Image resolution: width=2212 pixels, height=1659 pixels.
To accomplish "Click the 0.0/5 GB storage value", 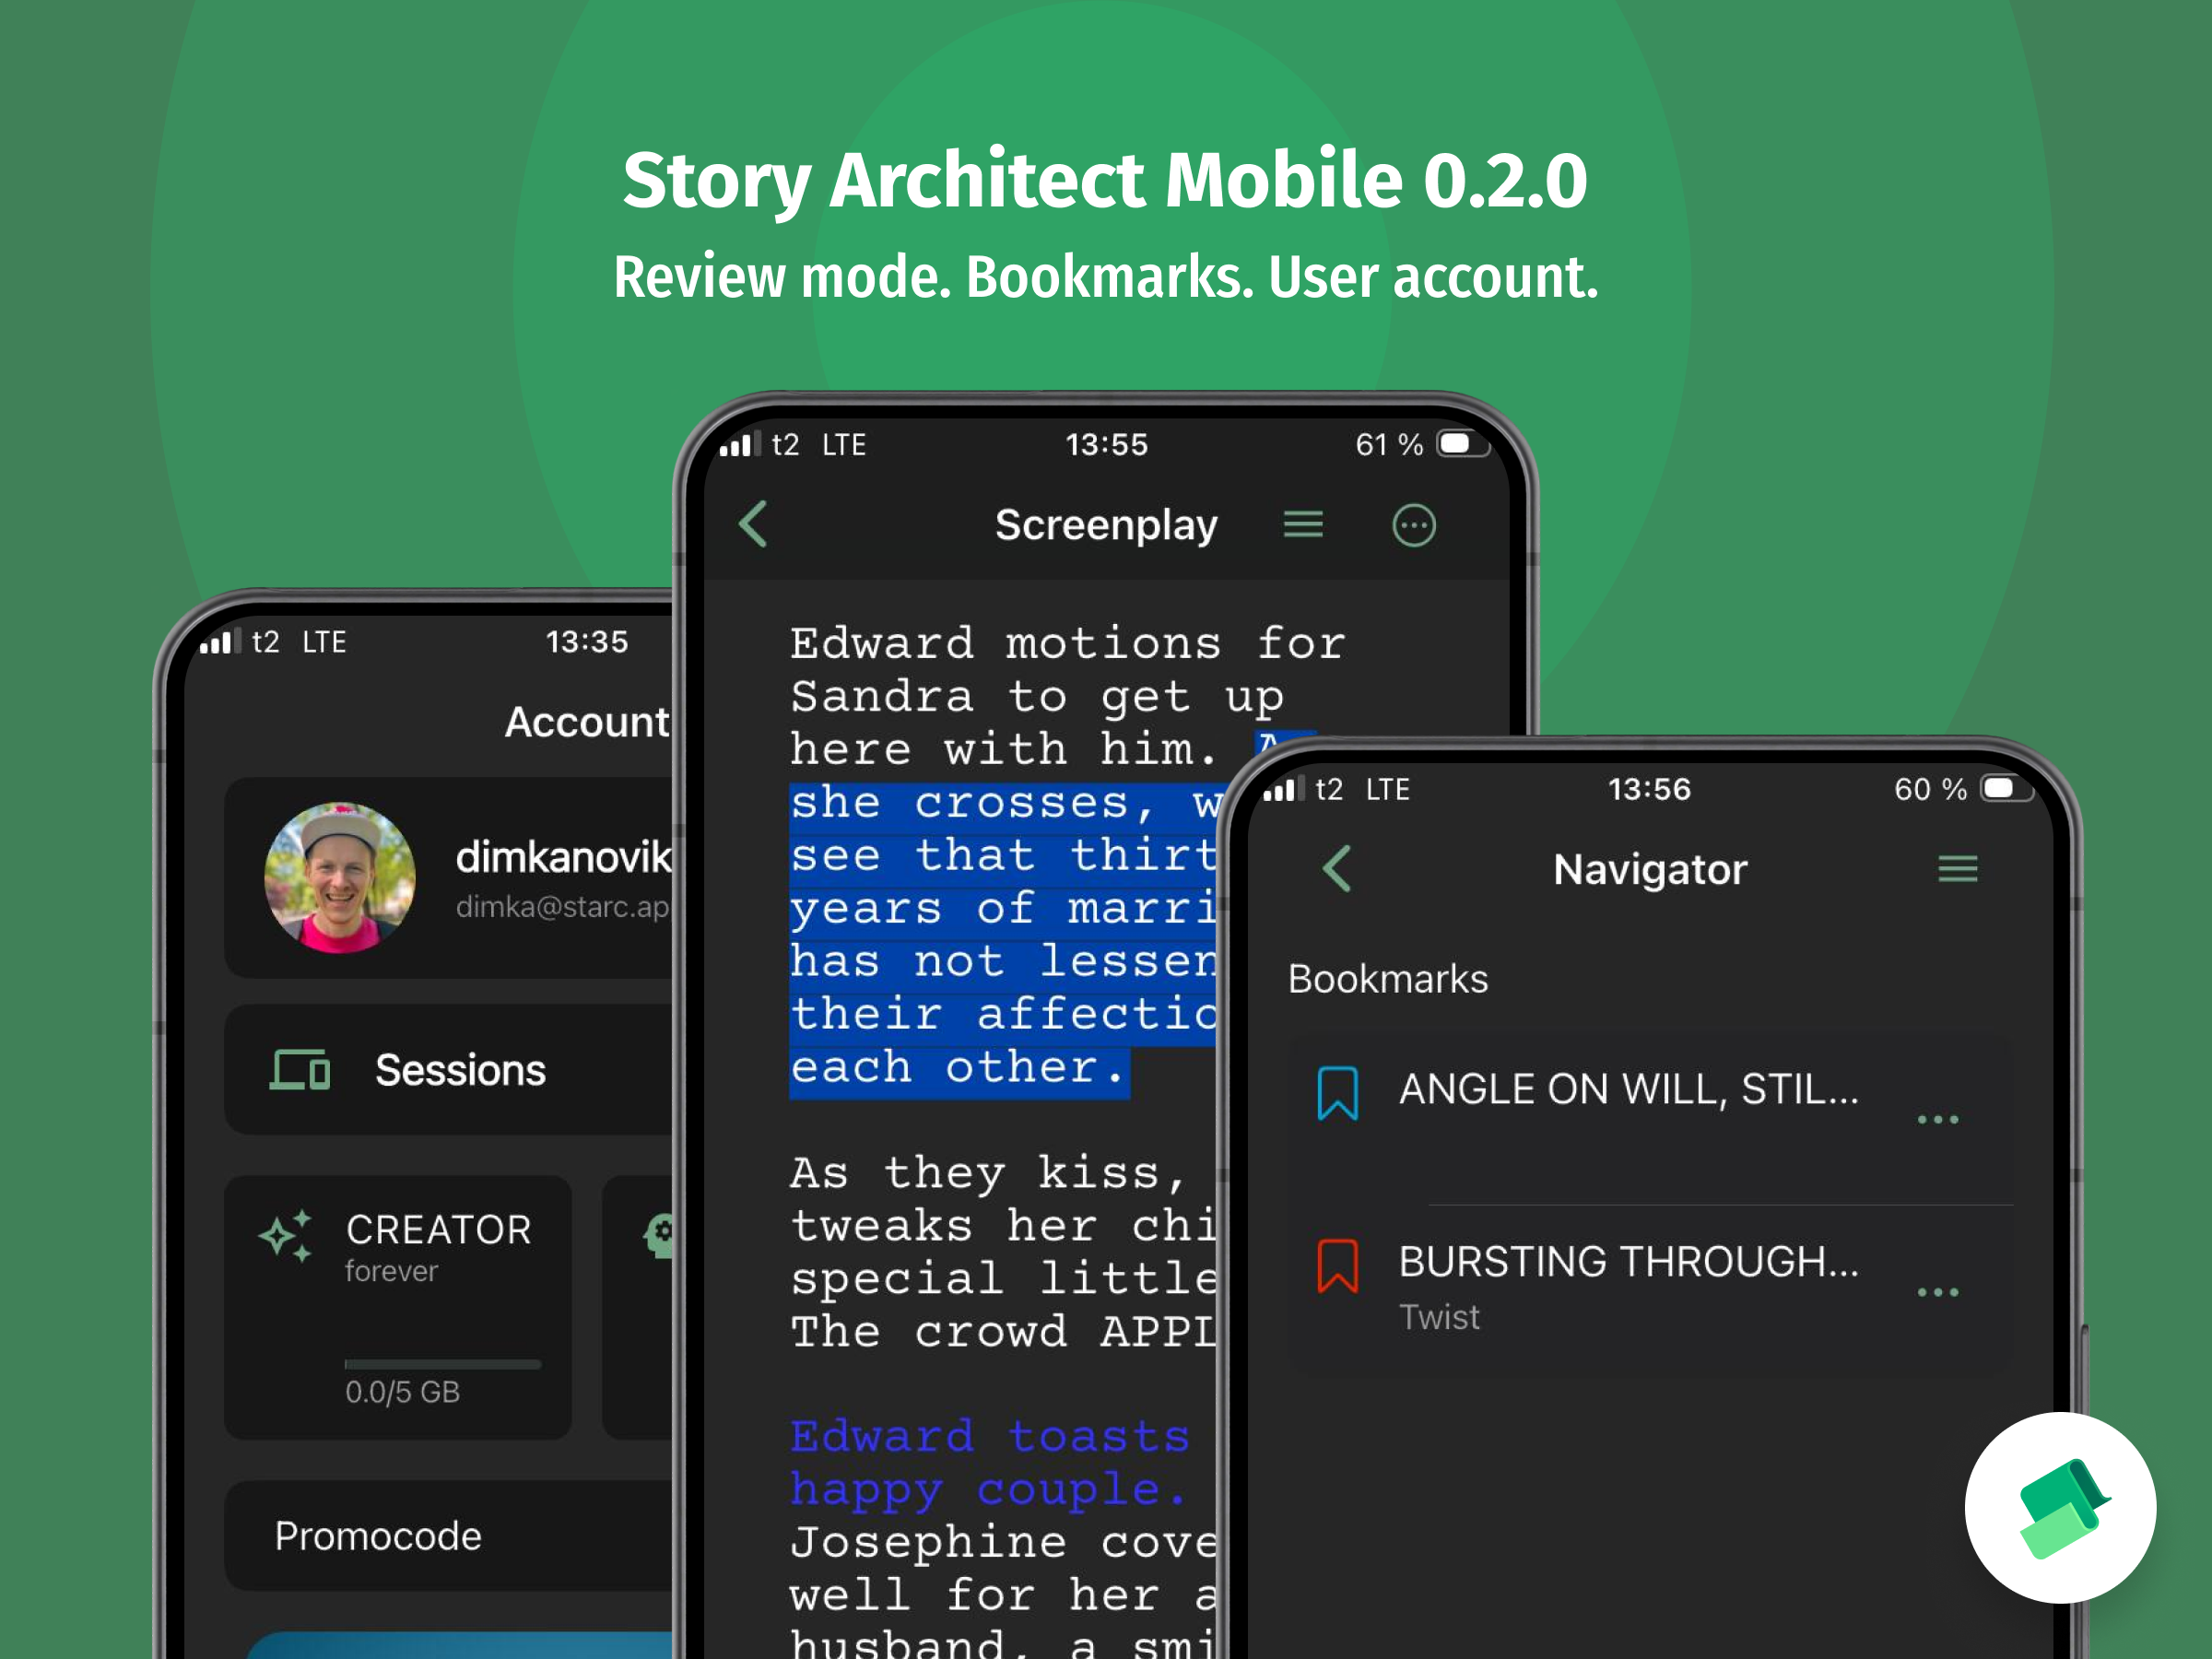I will click(x=402, y=1392).
